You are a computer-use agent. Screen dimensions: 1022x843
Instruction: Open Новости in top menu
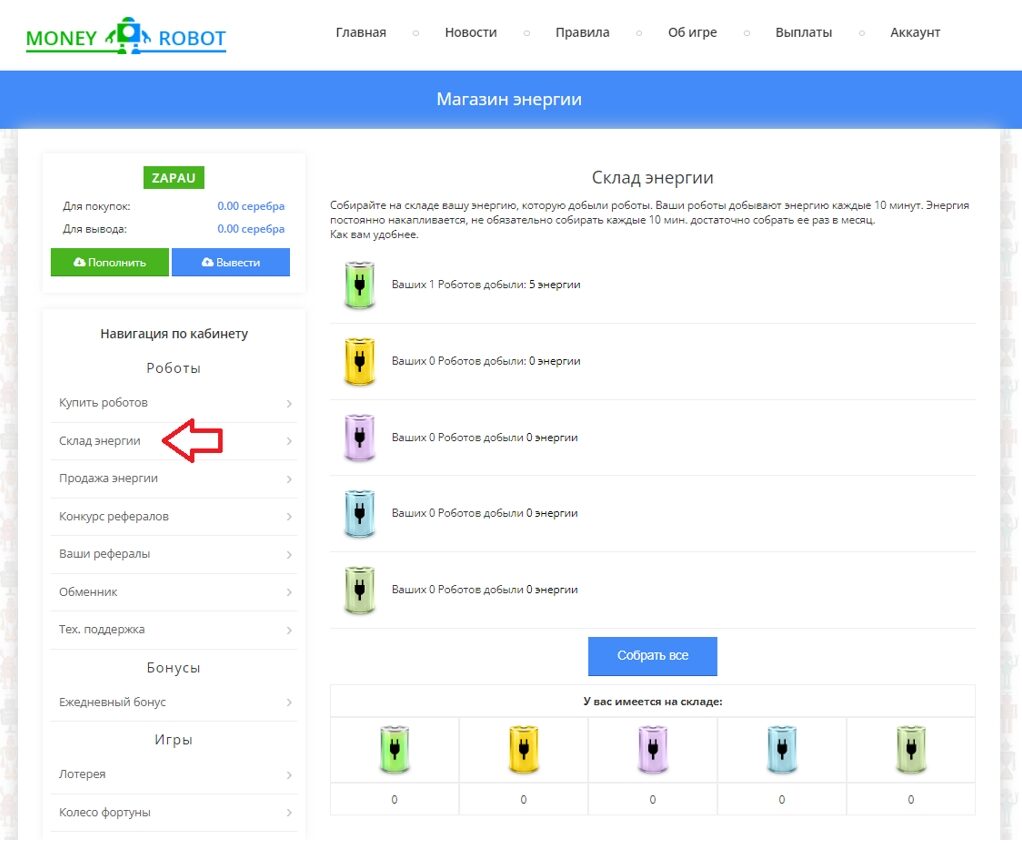click(471, 33)
